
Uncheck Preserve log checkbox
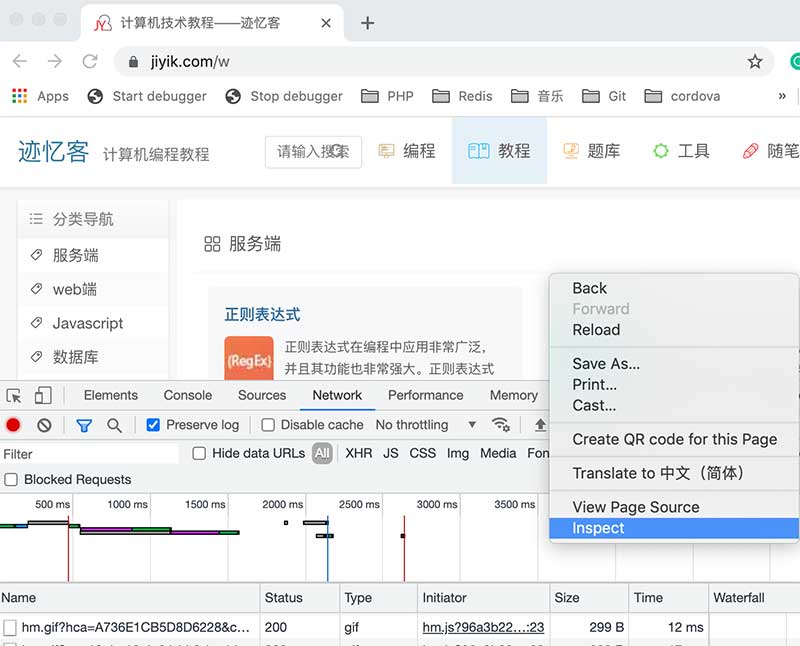[153, 425]
